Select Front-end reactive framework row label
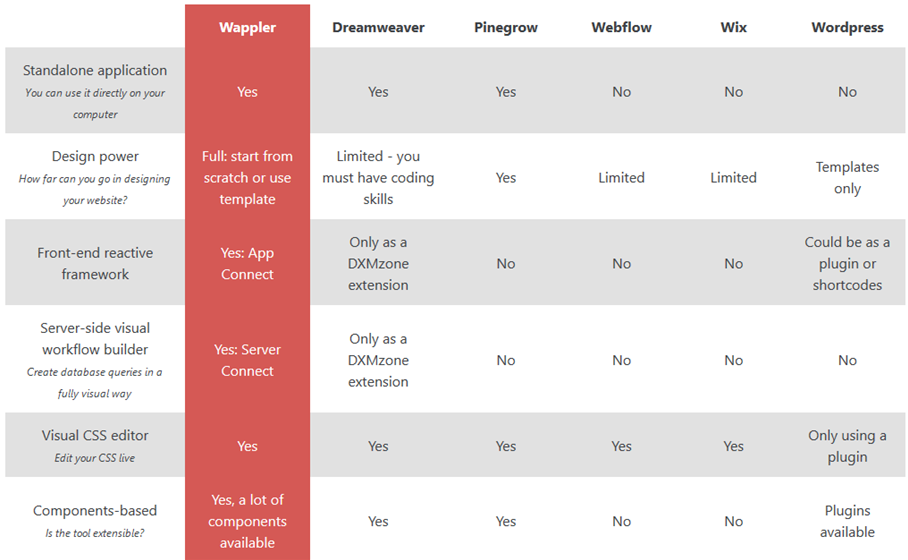 click(95, 263)
